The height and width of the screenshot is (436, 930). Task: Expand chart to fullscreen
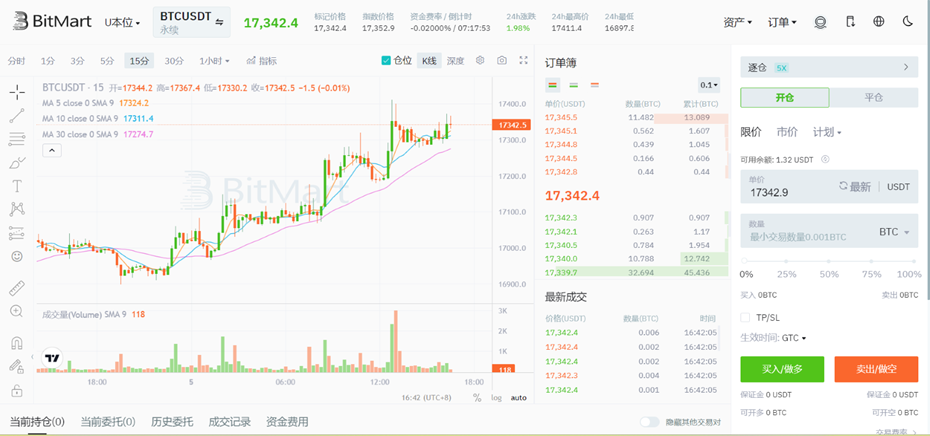click(522, 61)
